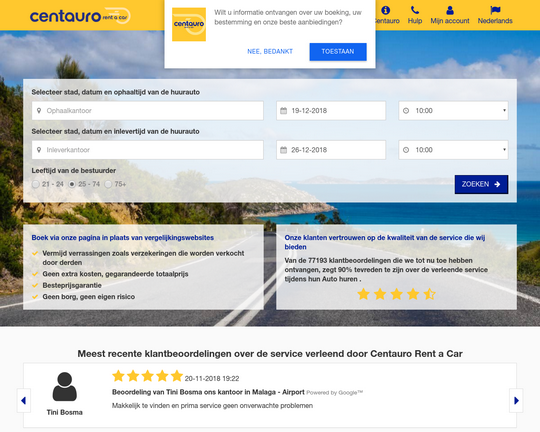The height and width of the screenshot is (432, 540).
Task: Click 'Geen extra kosten, gegarandeerde totaalprijs' text
Action: pos(115,274)
